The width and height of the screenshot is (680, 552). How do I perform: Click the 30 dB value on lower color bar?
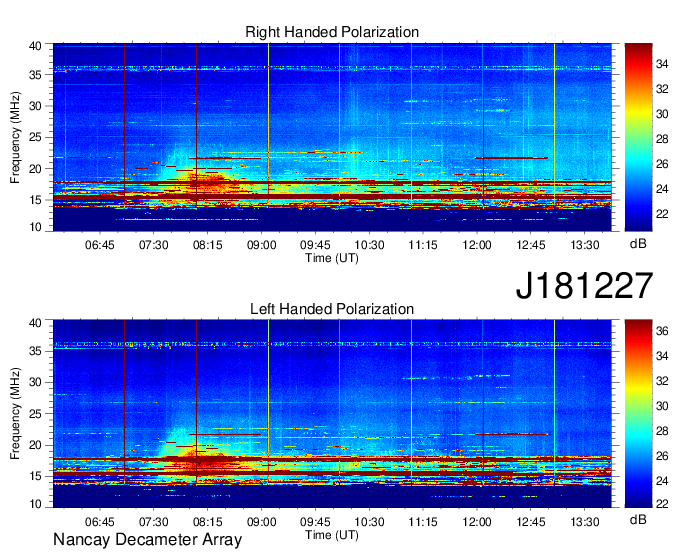tap(662, 406)
